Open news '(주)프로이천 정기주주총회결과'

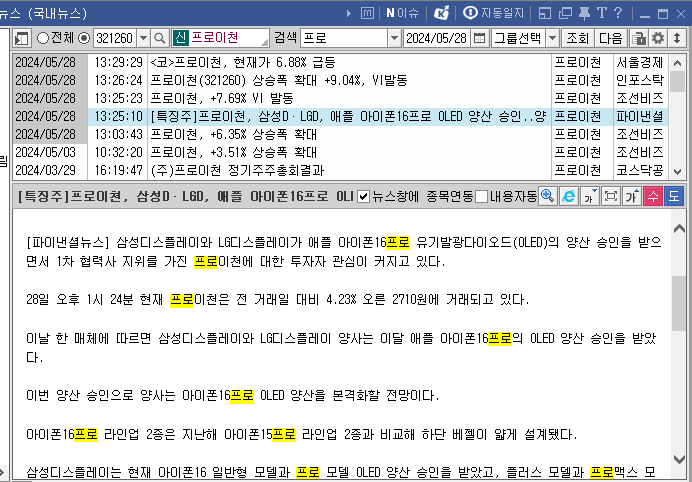click(237, 170)
